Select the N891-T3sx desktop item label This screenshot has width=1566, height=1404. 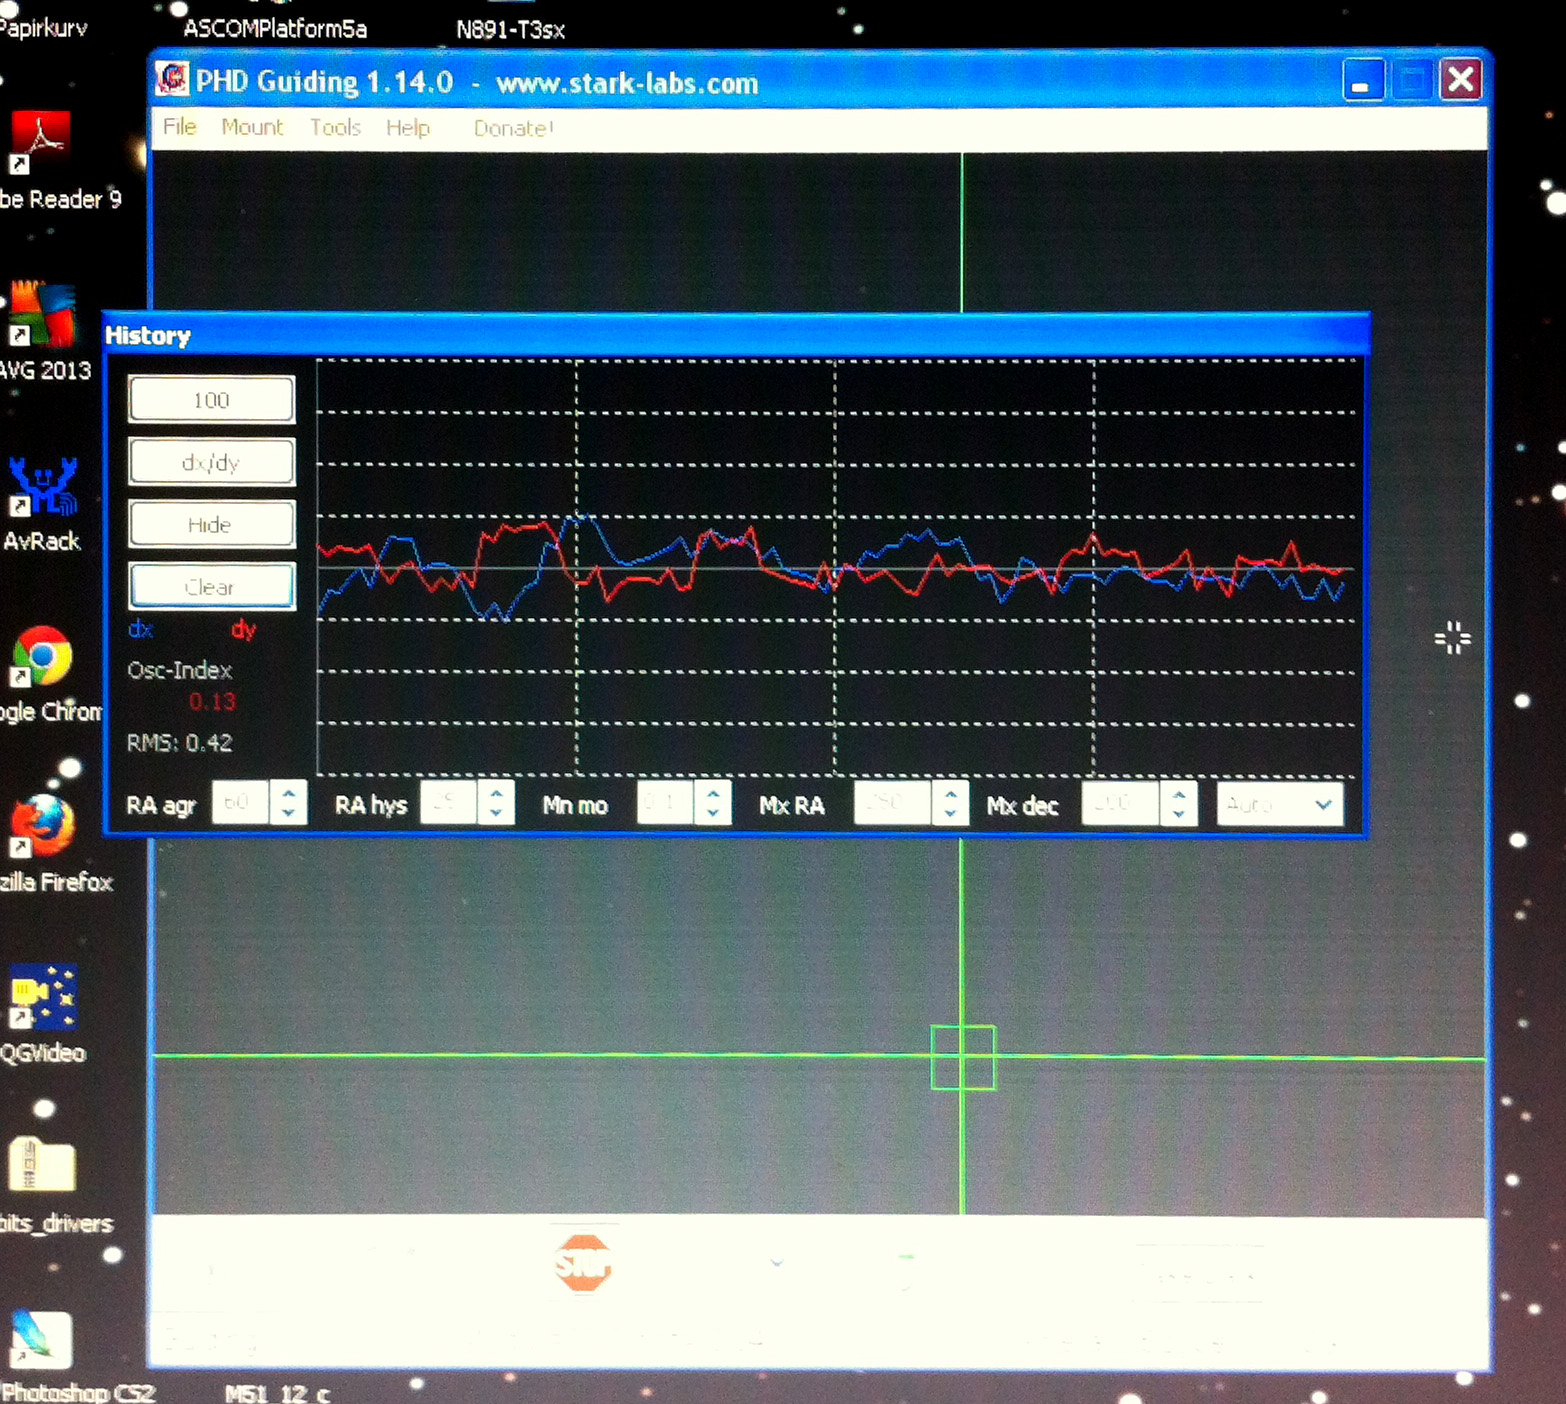click(x=510, y=30)
